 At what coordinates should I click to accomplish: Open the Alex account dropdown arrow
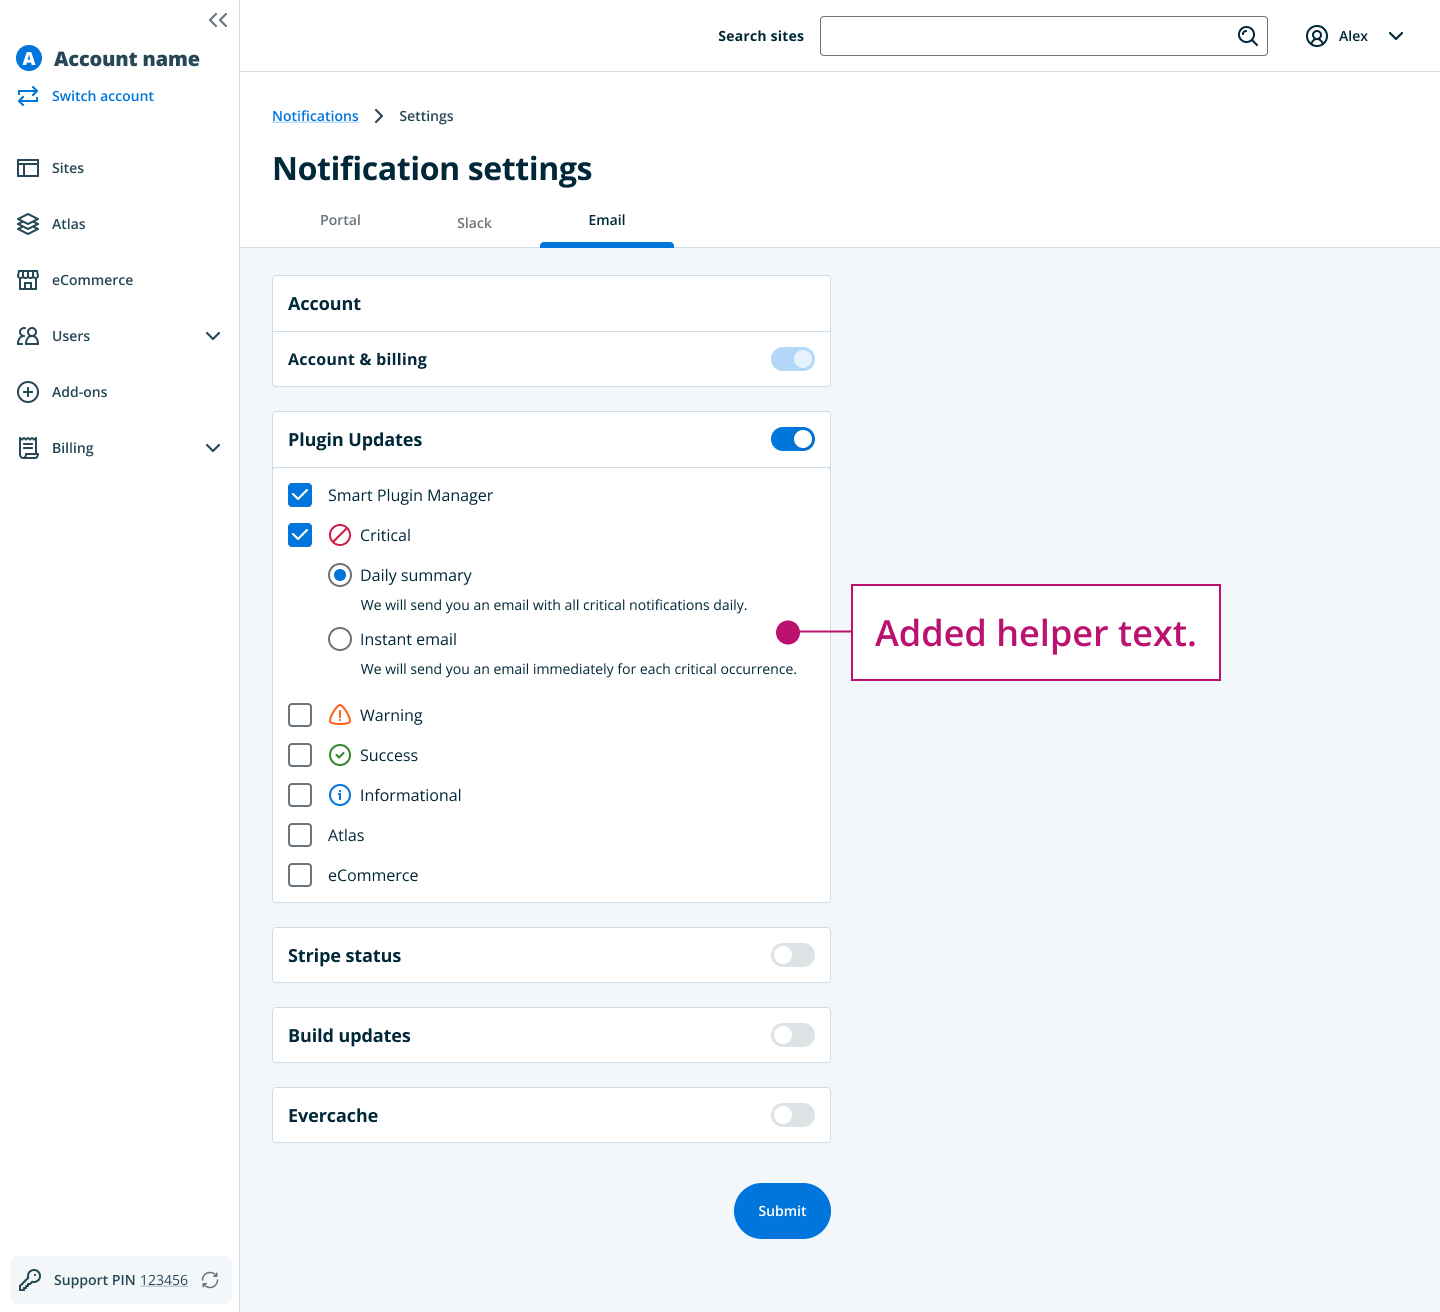tap(1396, 36)
